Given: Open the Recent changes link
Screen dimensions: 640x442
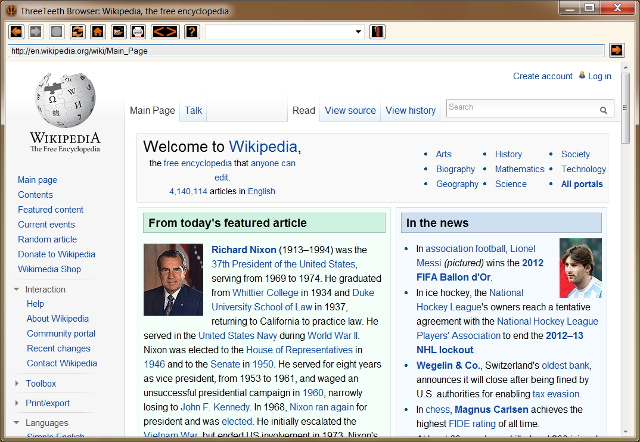Looking at the screenshot, I should tap(58, 348).
